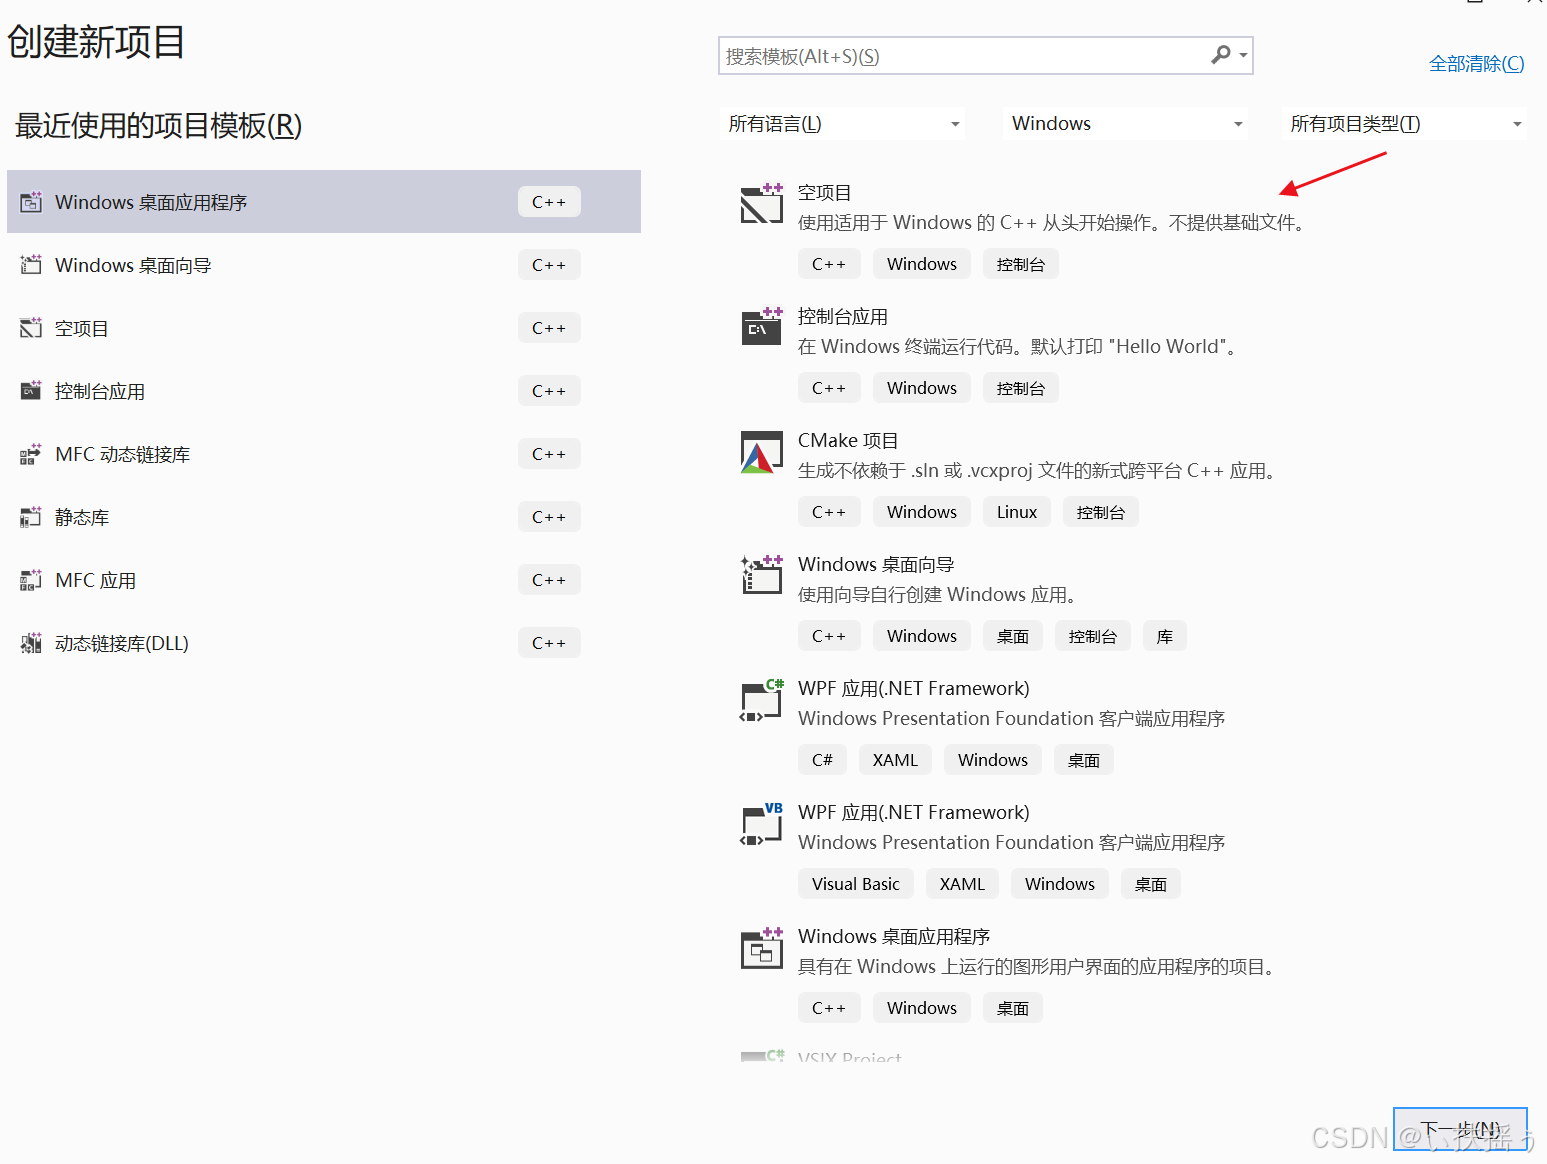
Task: Click the search magnifier icon
Action: [1221, 55]
